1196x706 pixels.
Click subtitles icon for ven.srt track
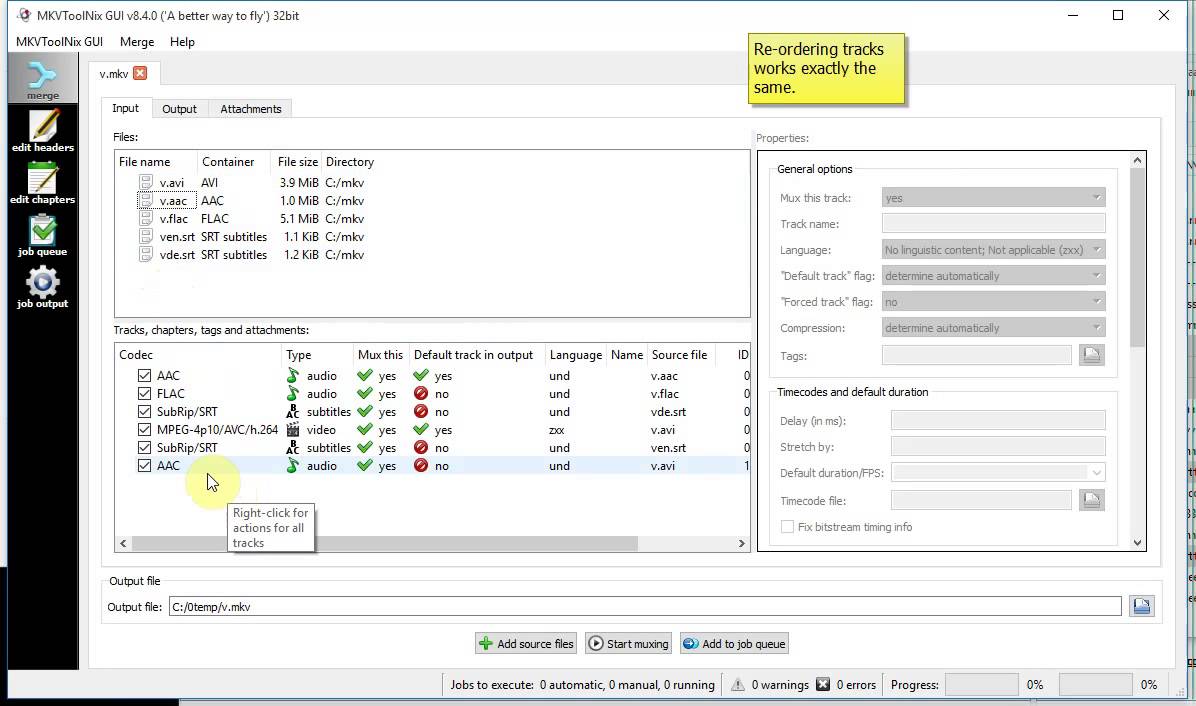tap(293, 448)
